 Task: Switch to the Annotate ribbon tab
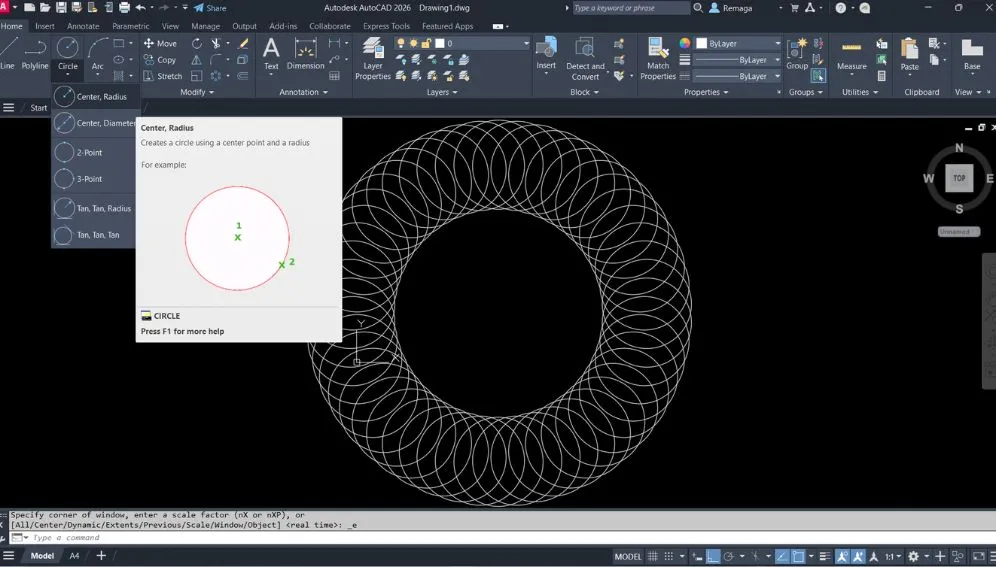coord(83,26)
